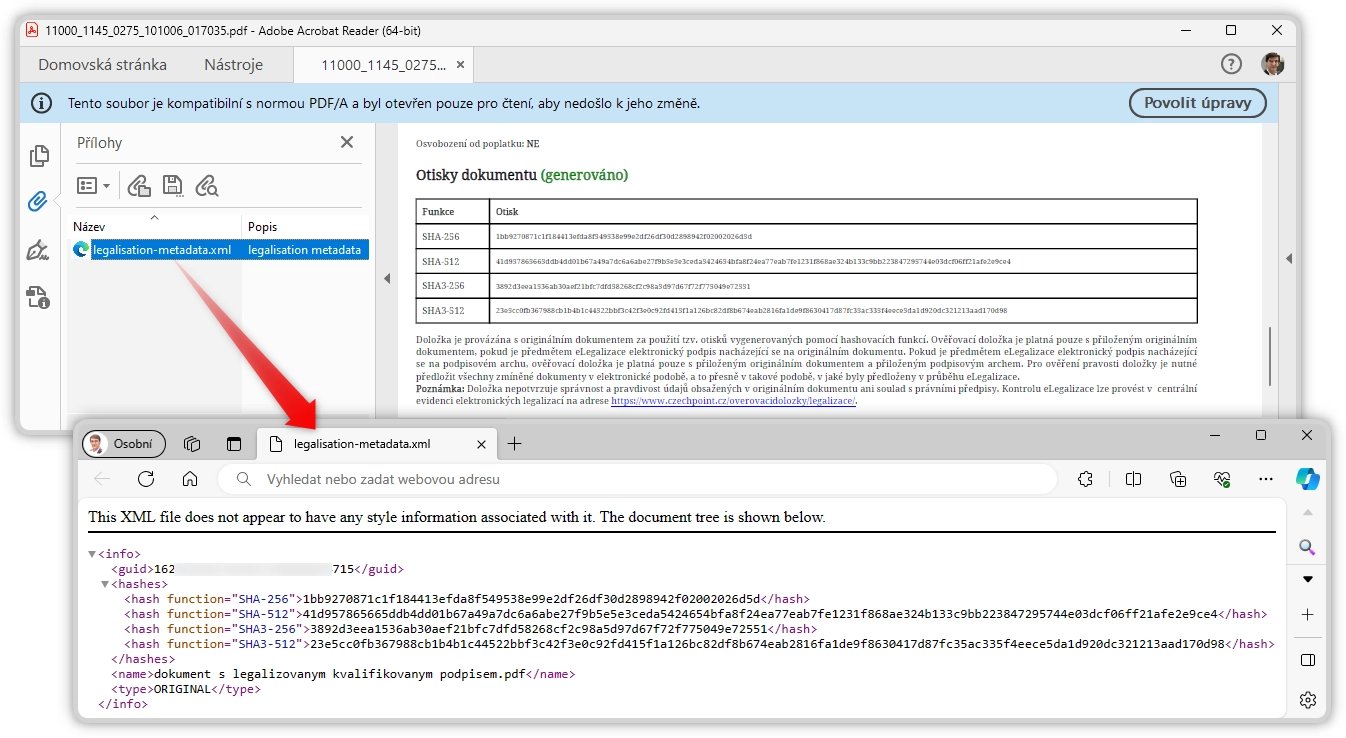
Task: Click the Edge back navigation arrow
Action: (102, 480)
